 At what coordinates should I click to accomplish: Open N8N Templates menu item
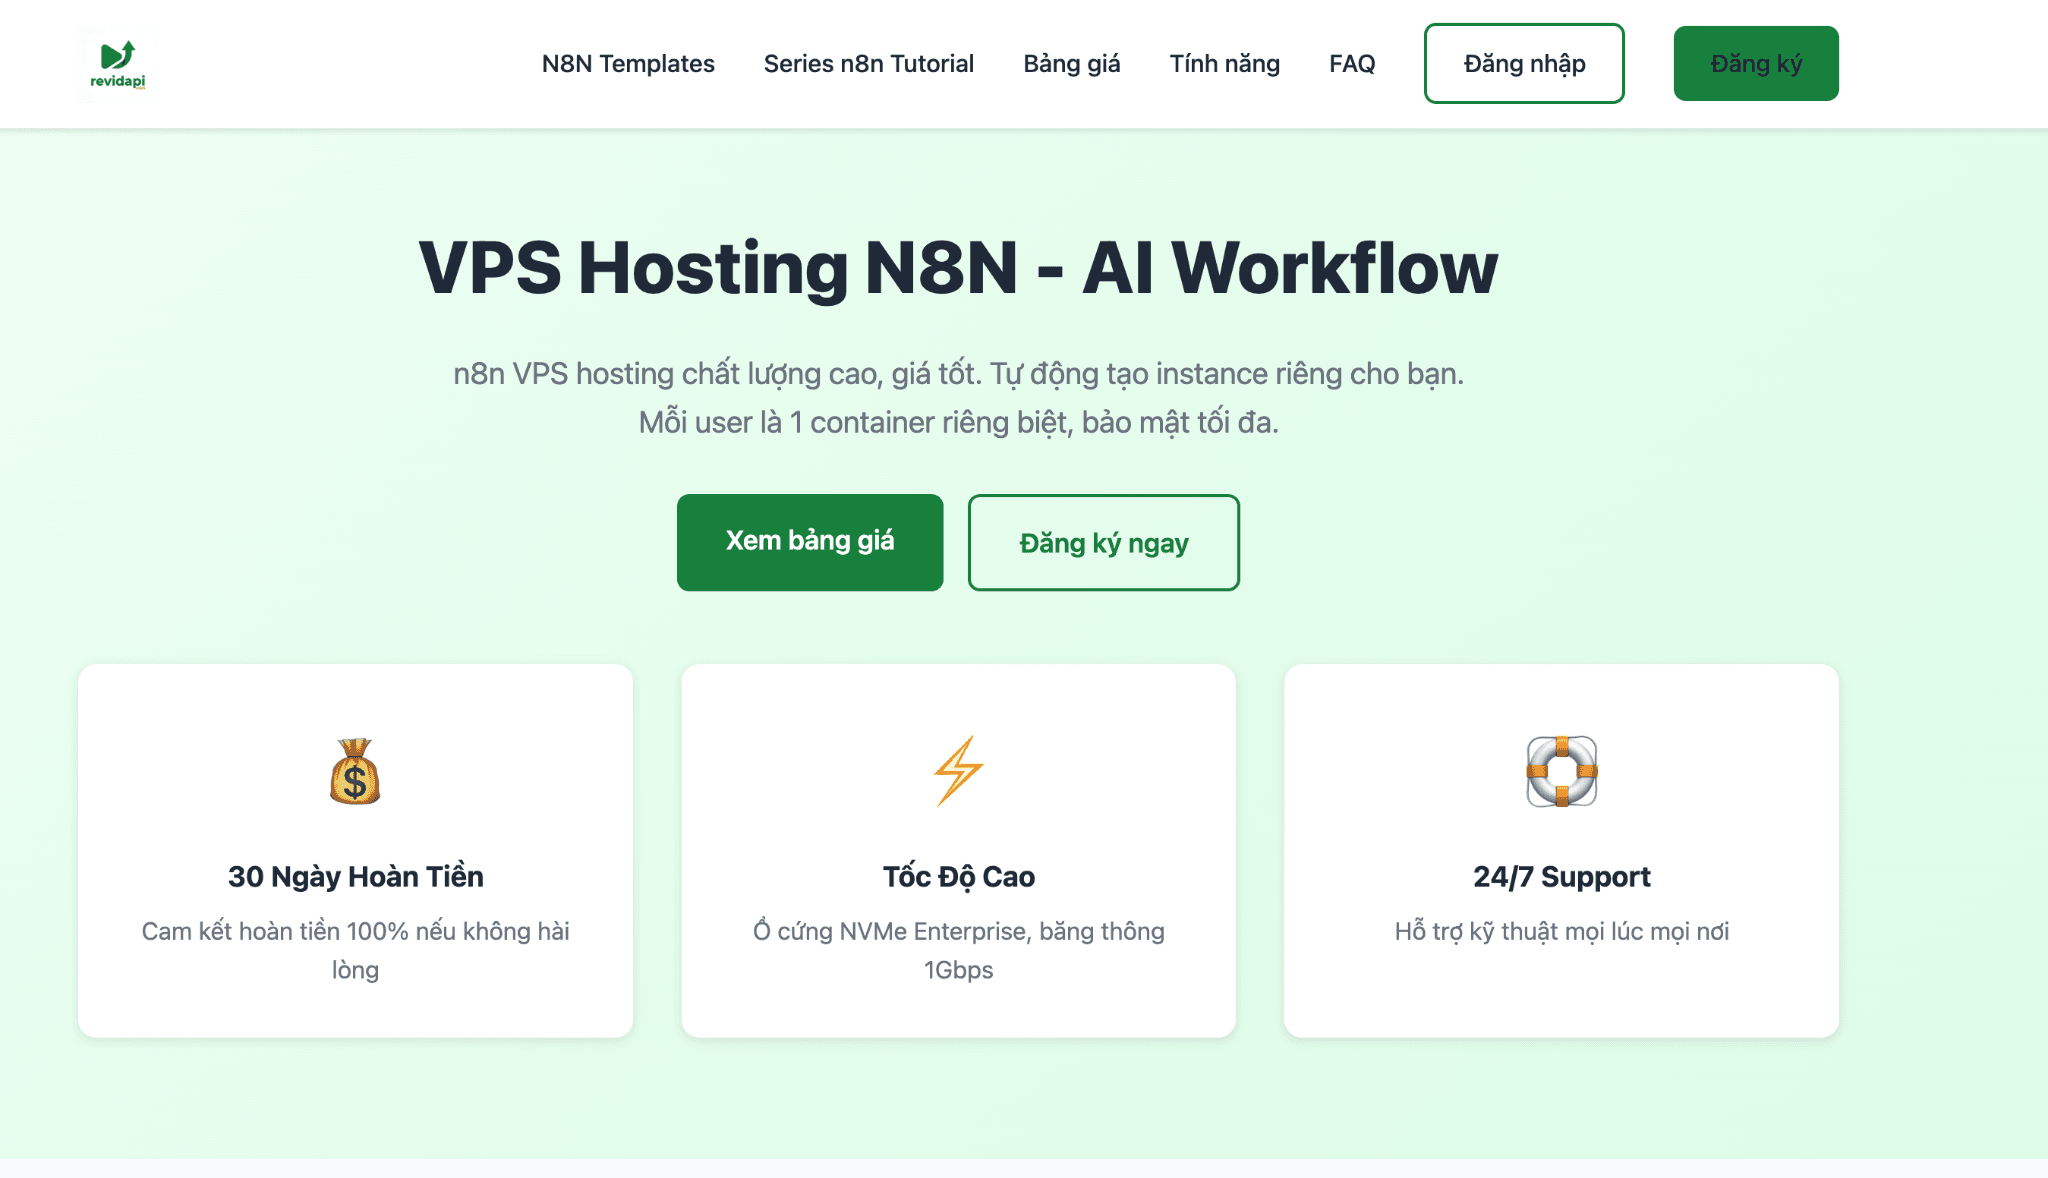pyautogui.click(x=628, y=64)
